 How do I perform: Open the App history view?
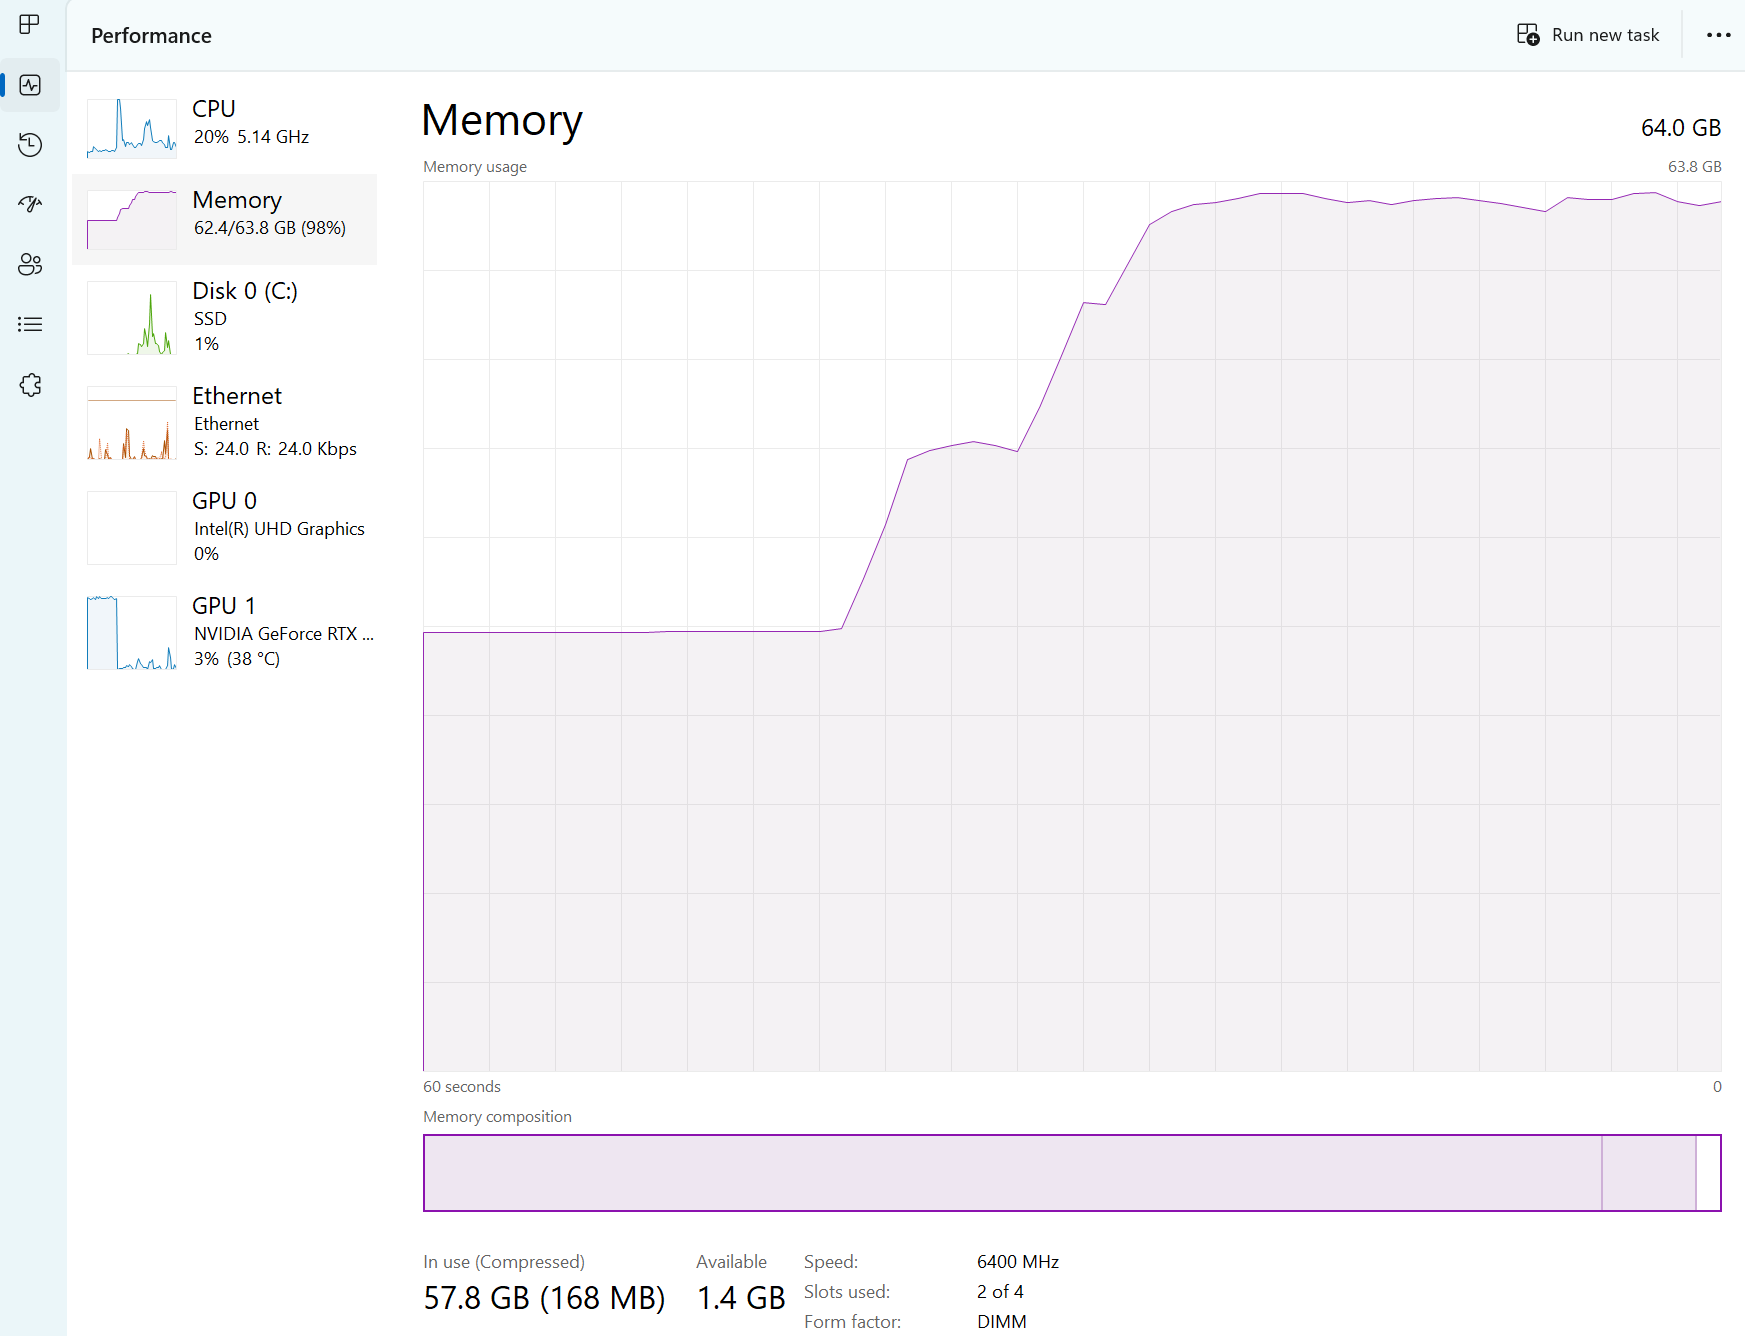coord(29,145)
